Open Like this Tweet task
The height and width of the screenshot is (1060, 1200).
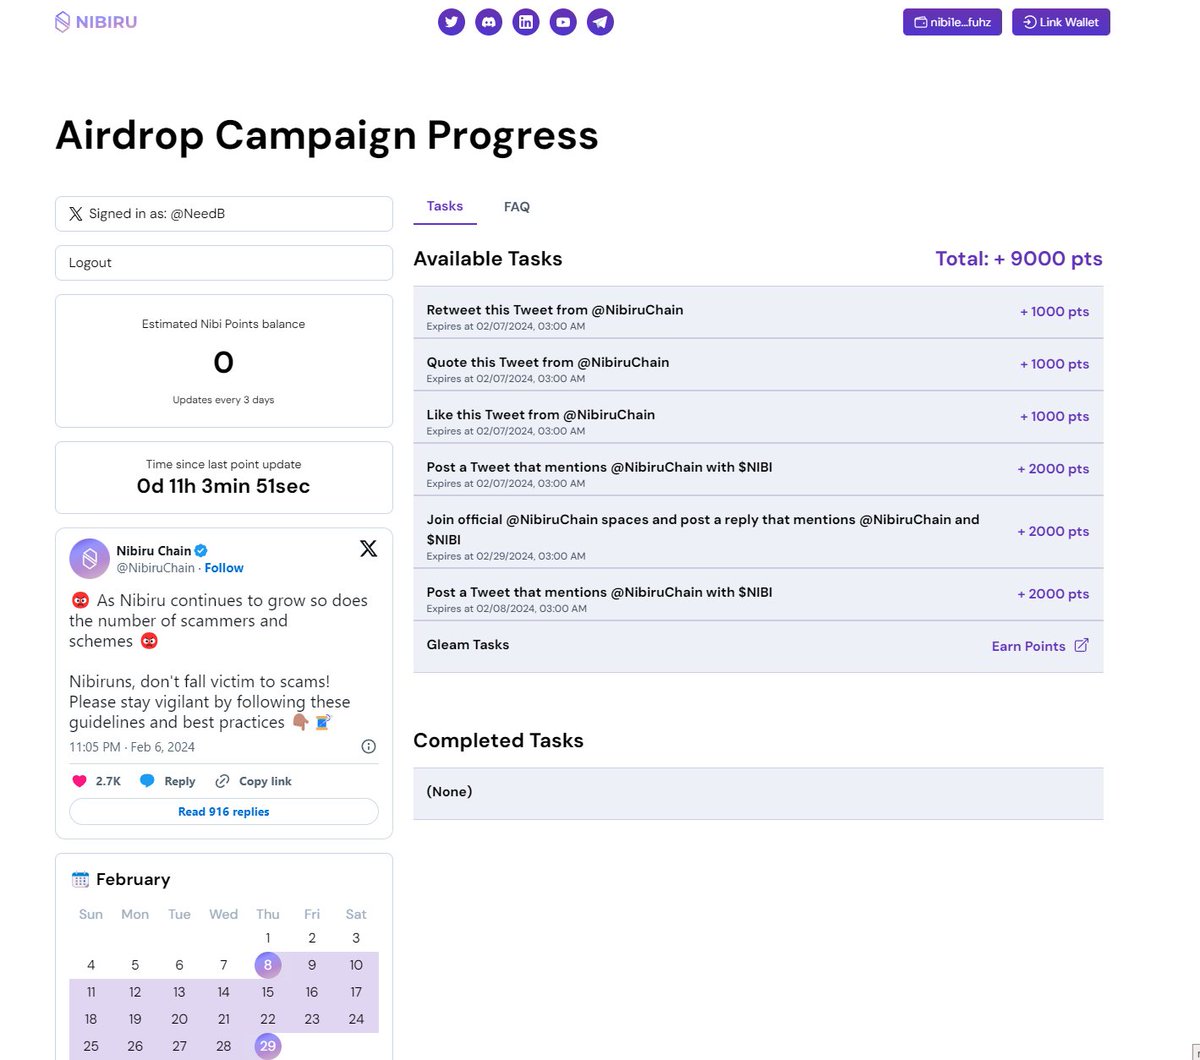pos(758,417)
